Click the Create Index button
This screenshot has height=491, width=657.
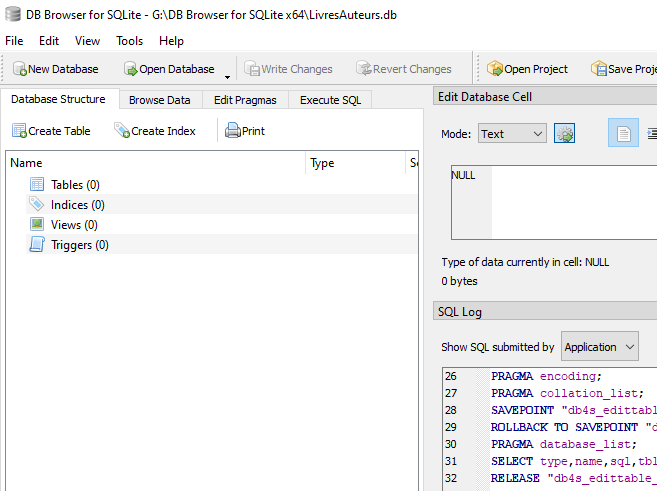(x=155, y=131)
